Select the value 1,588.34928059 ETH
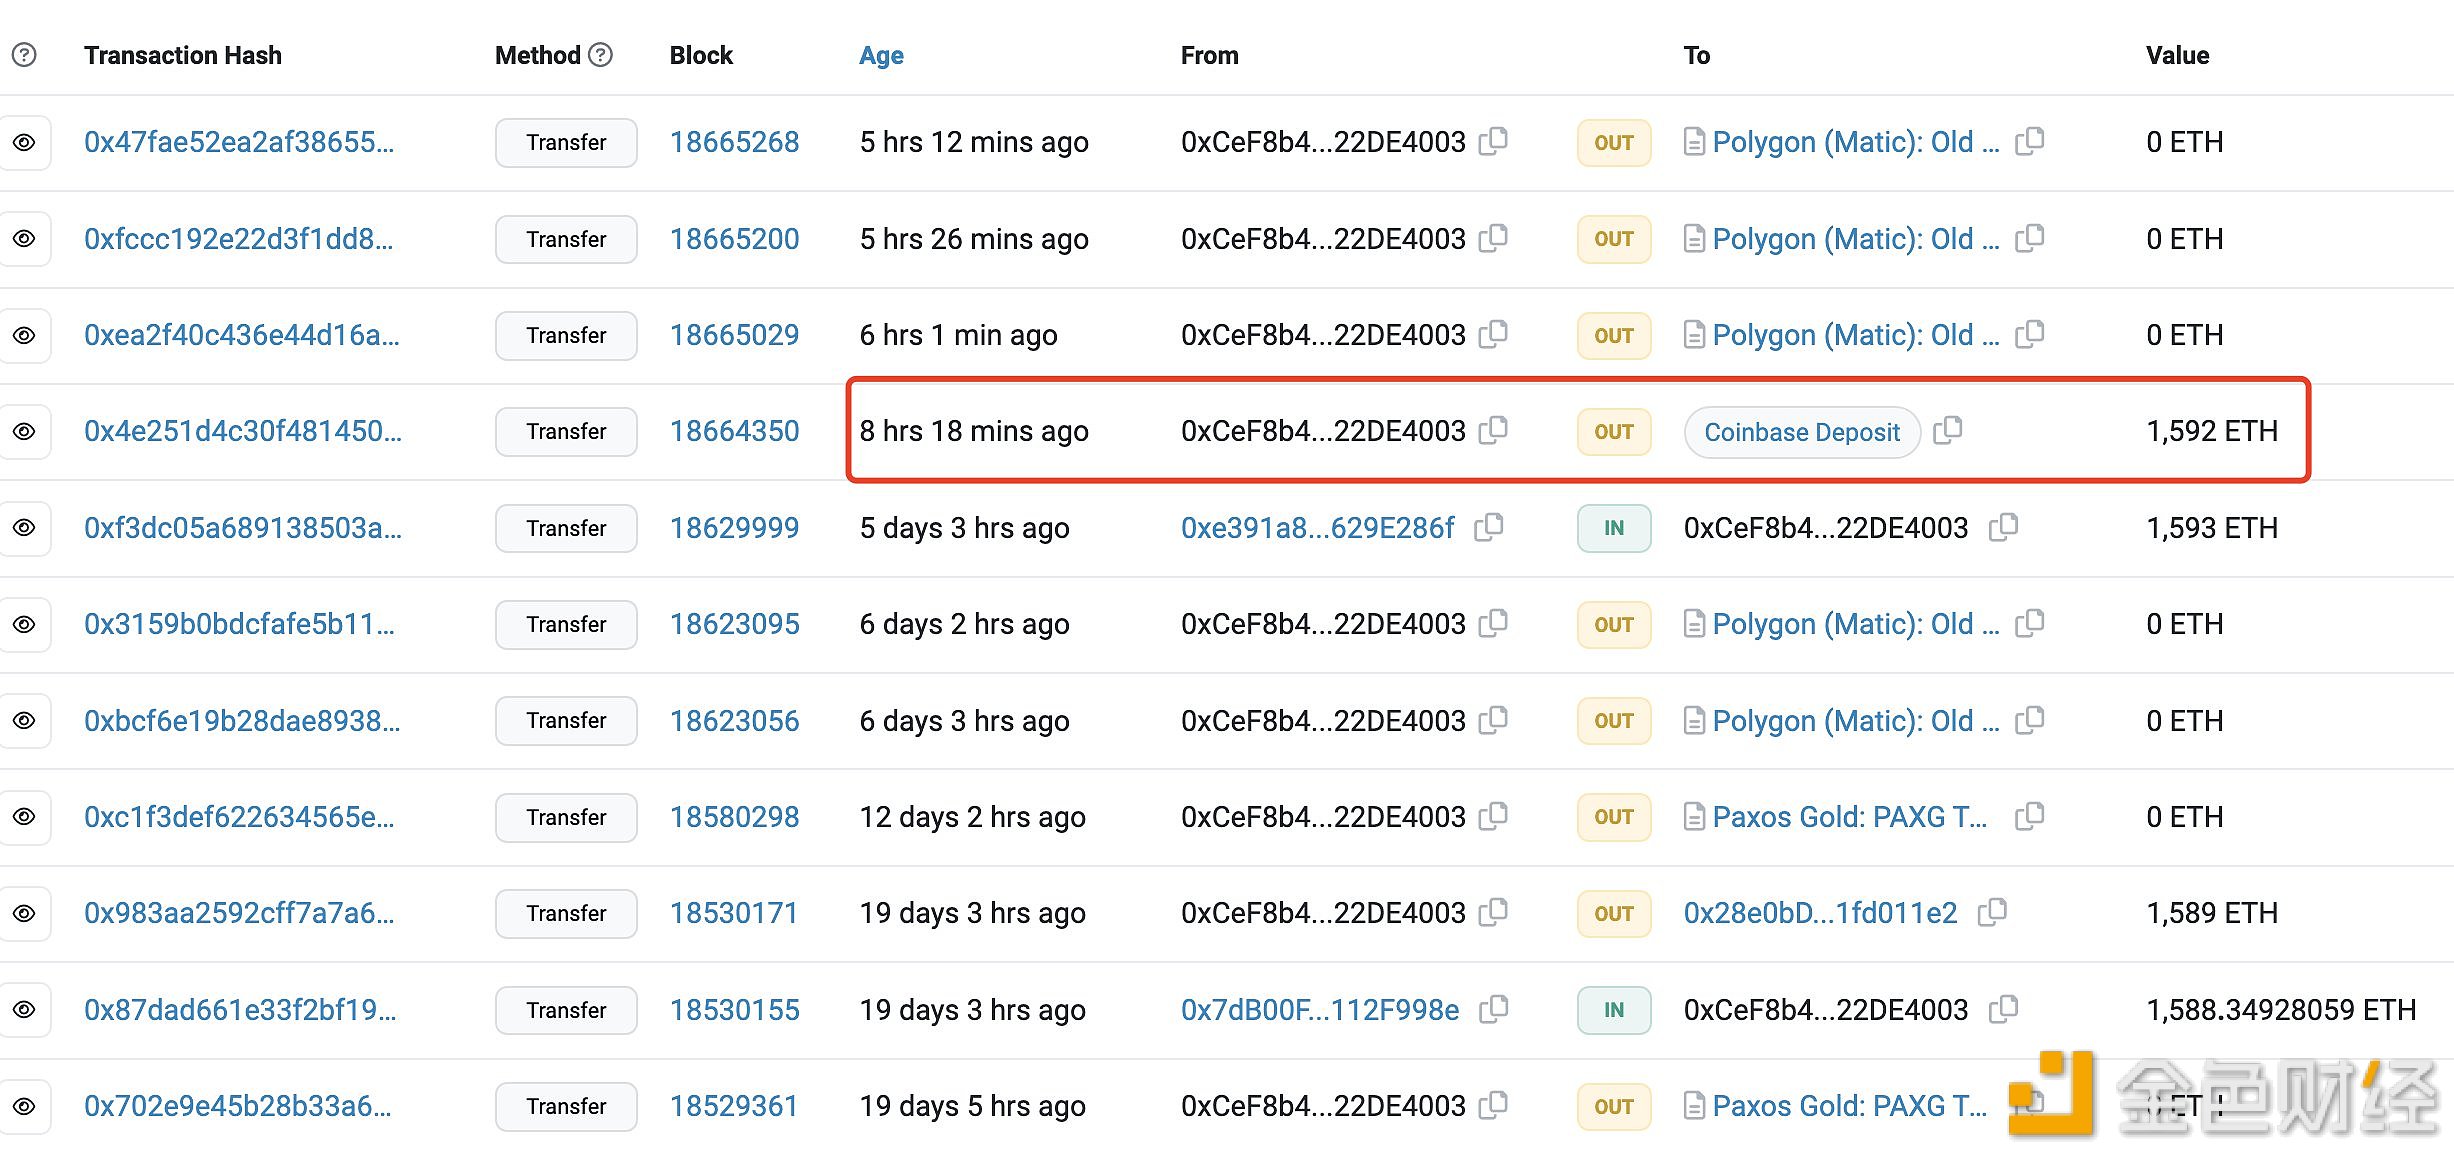2454x1152 pixels. (2281, 1010)
